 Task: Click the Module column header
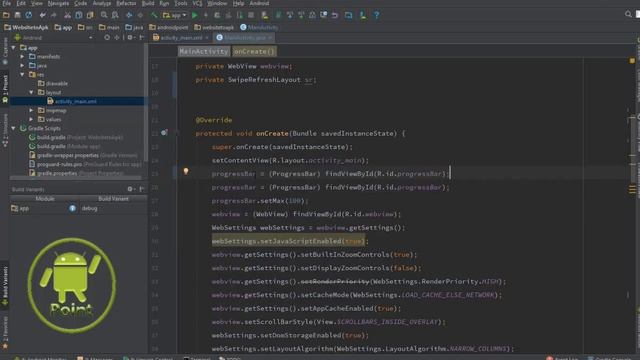(45, 199)
